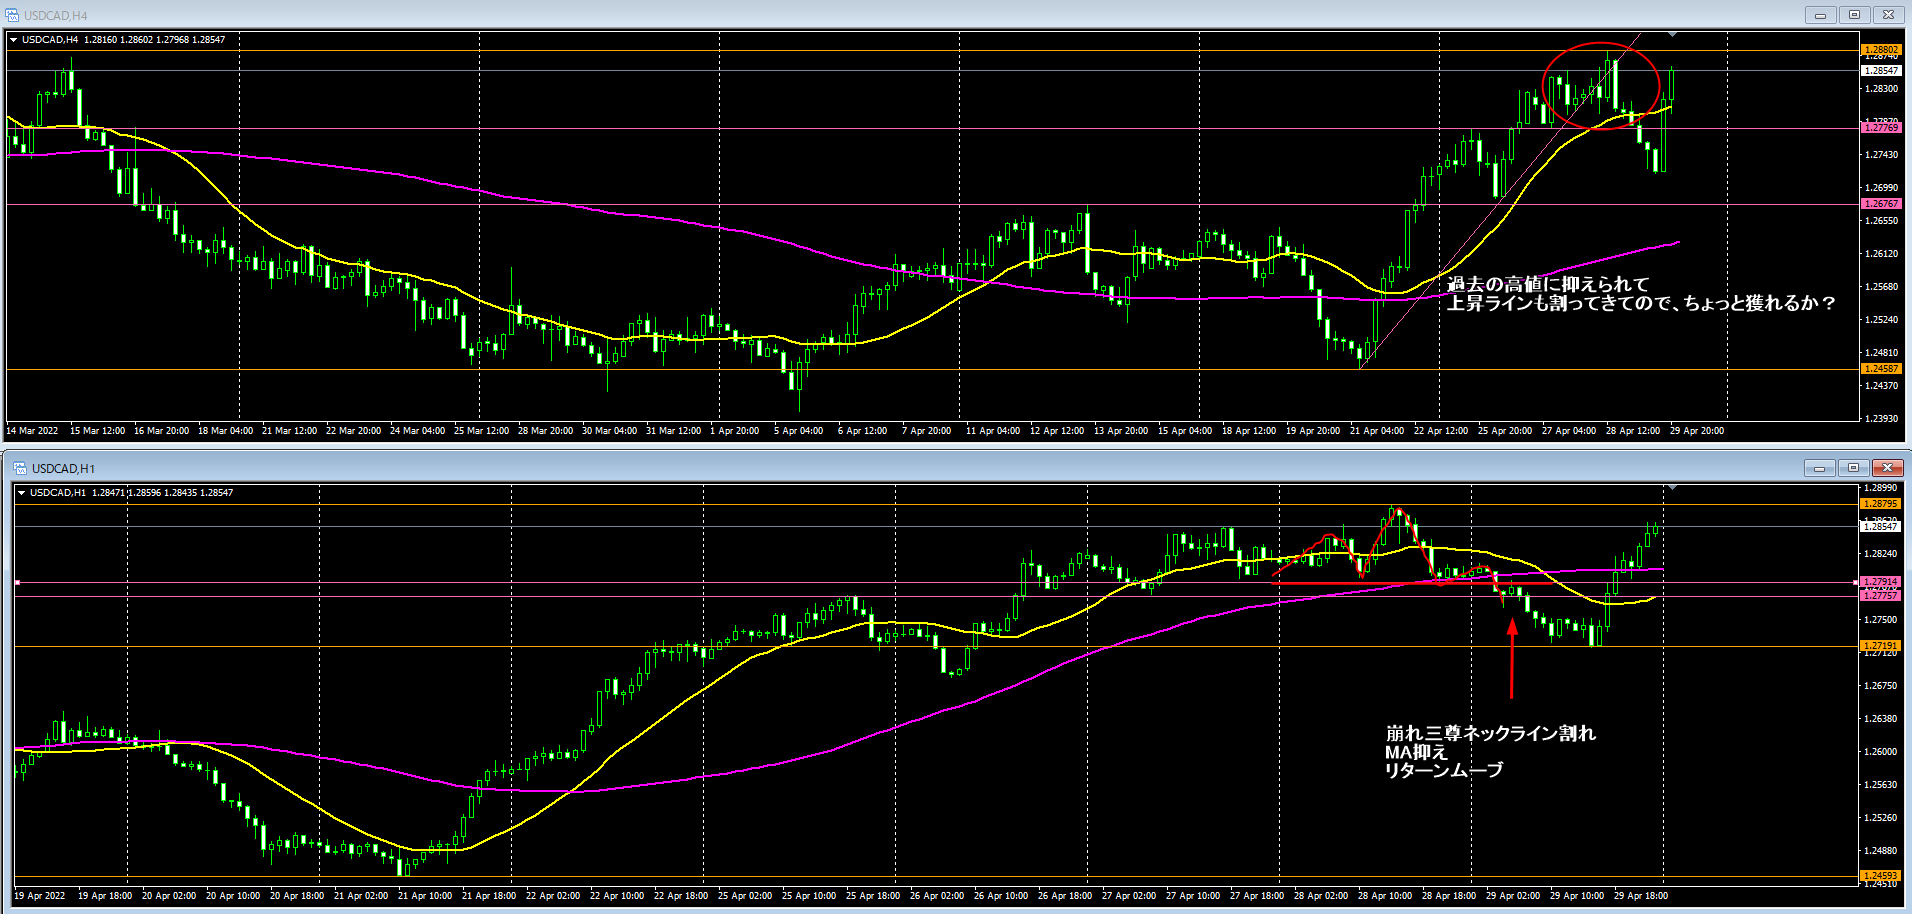Image resolution: width=1912 pixels, height=914 pixels.
Task: Select the 1.24587 orange price label in H4
Action: coord(1881,369)
